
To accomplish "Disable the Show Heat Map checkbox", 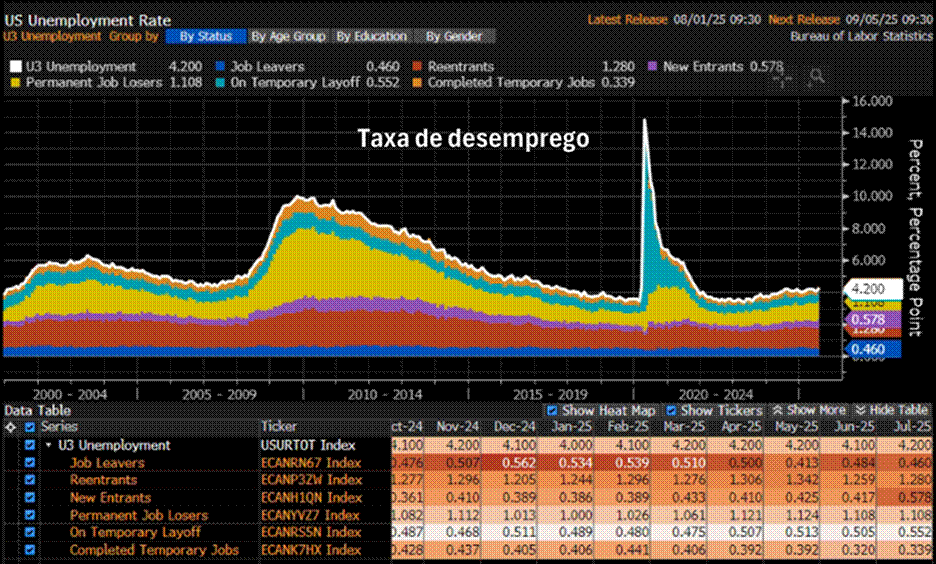I will tap(552, 411).
